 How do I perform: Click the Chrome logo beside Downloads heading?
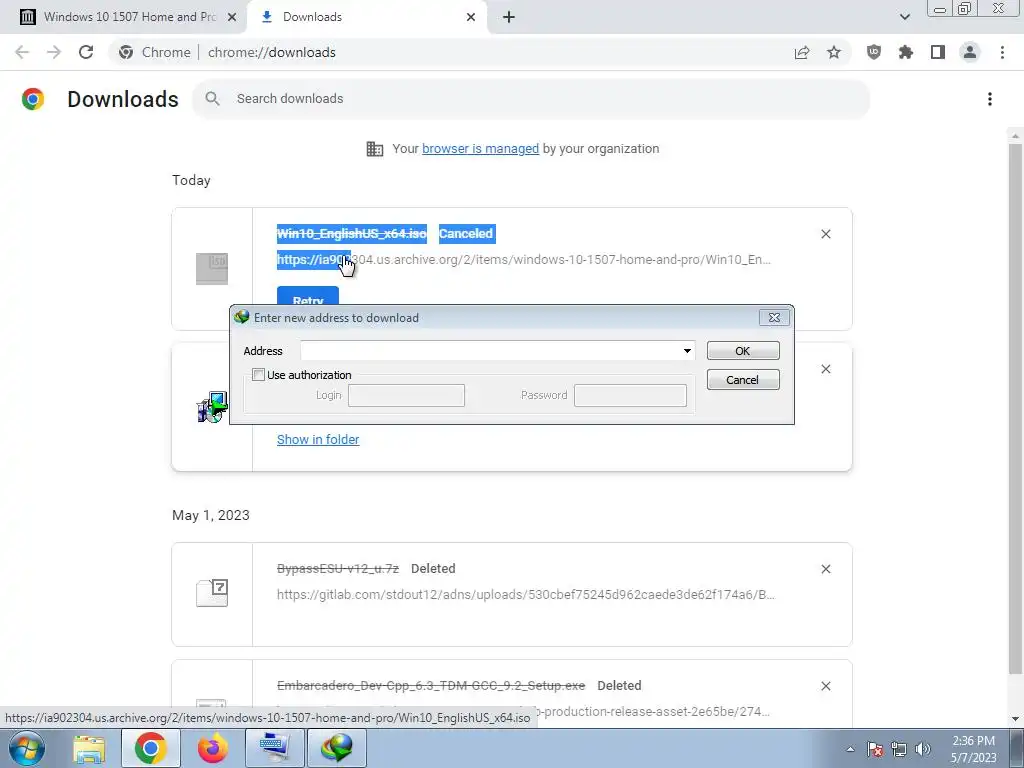33,99
